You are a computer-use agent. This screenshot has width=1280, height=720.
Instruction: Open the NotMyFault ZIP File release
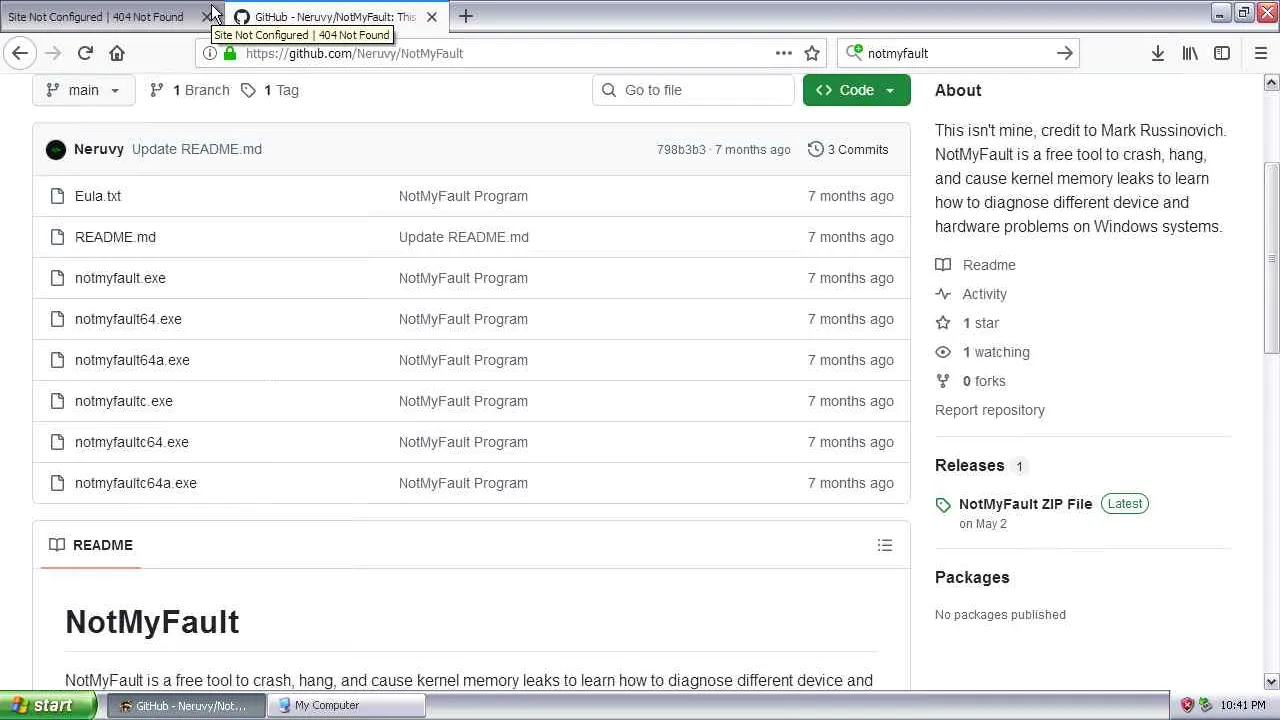1025,504
